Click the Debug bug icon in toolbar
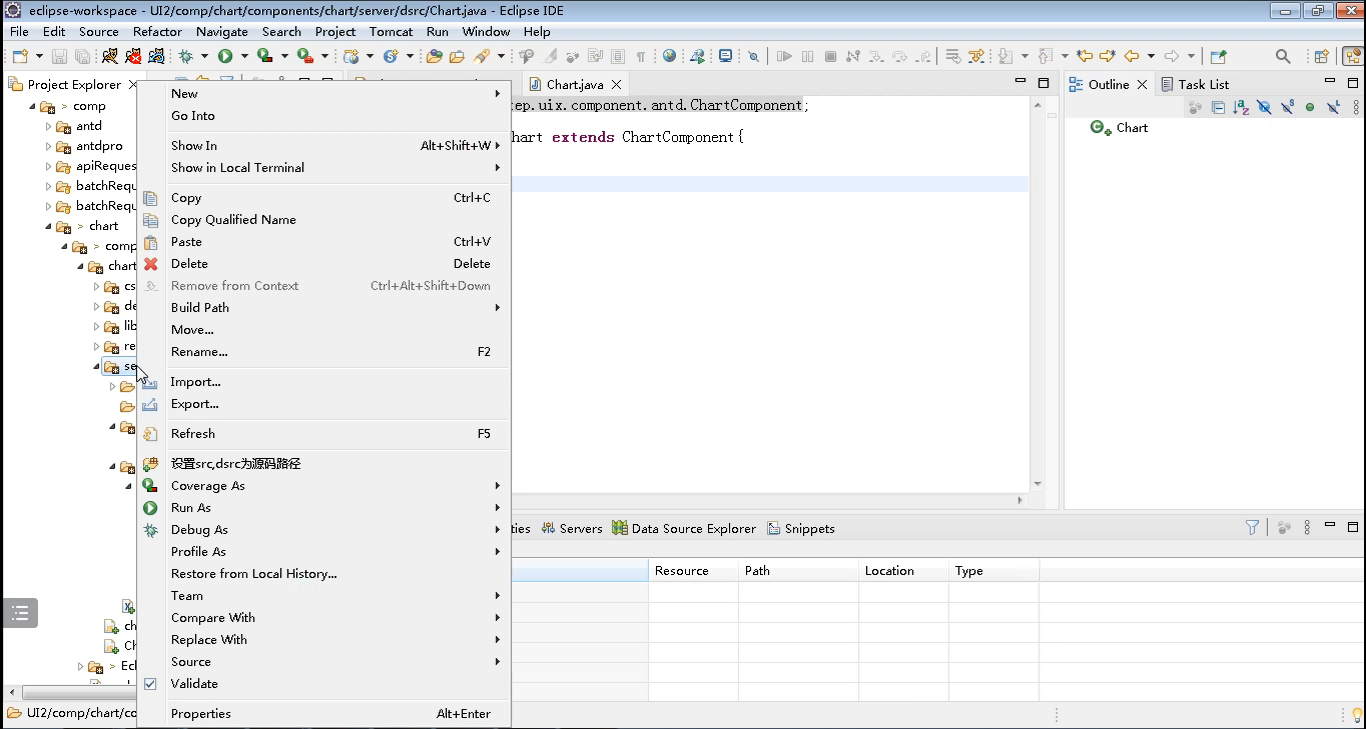Image resolution: width=1366 pixels, height=729 pixels. 185,57
